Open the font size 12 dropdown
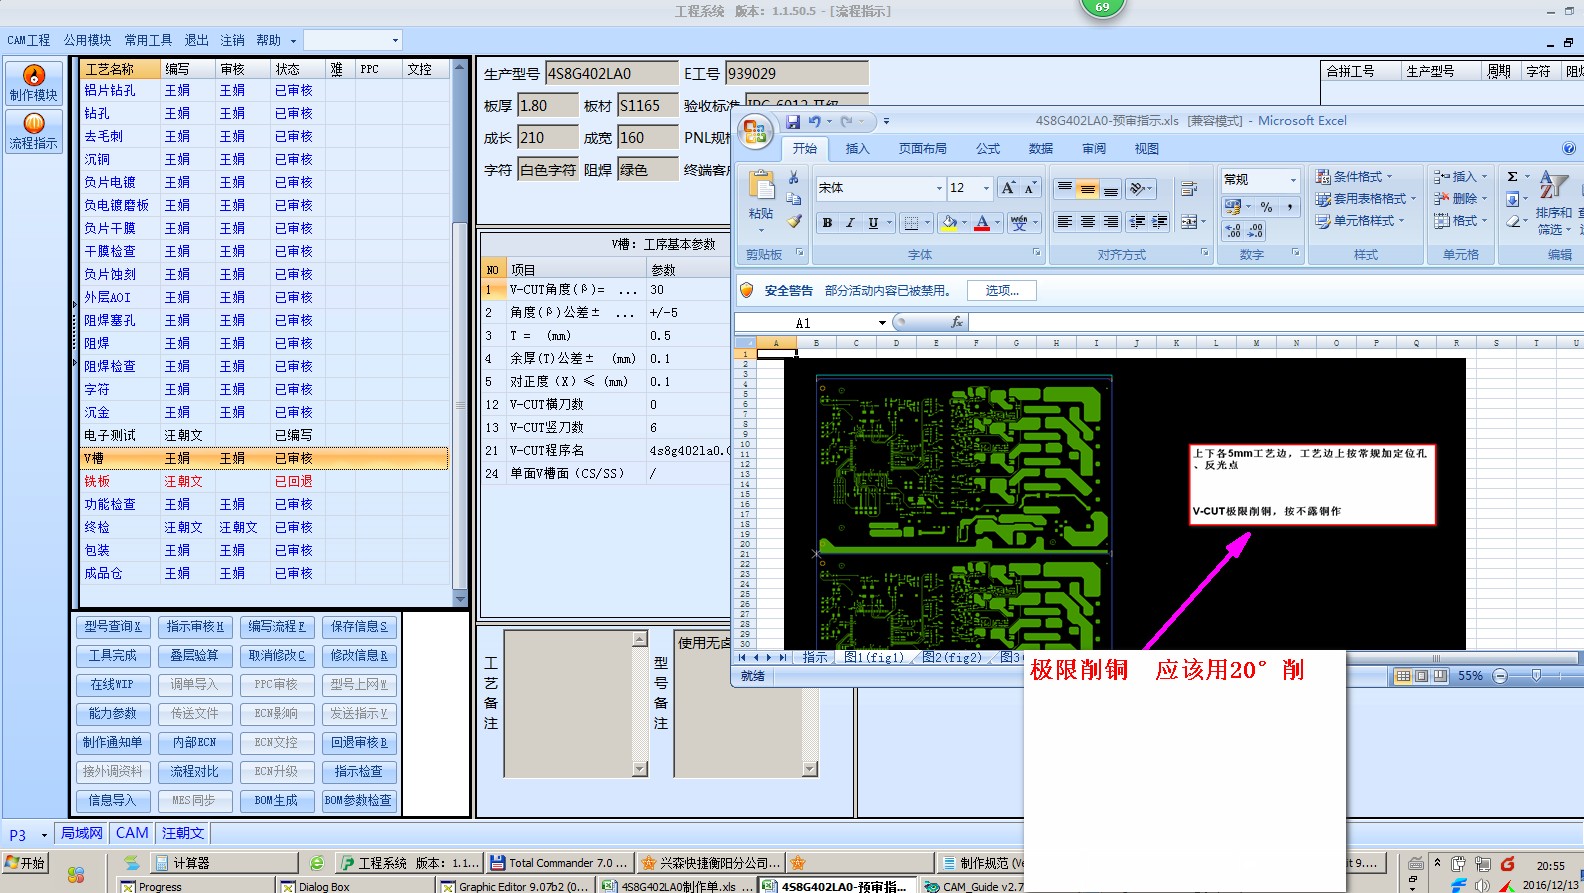Viewport: 1584px width, 893px height. pos(986,188)
